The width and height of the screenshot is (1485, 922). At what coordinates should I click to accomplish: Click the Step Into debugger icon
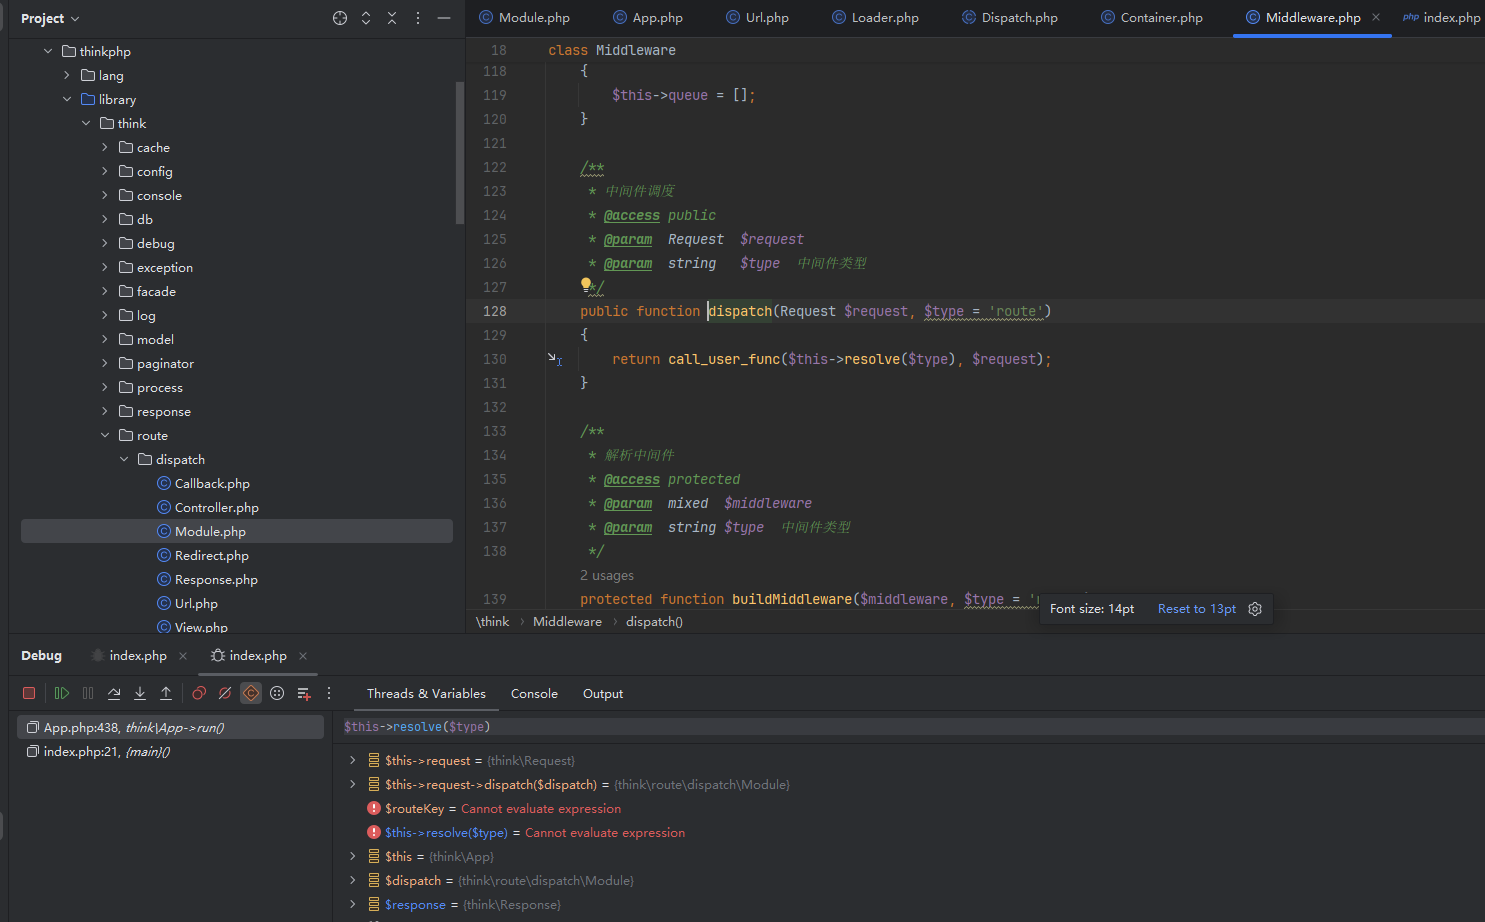tap(140, 693)
